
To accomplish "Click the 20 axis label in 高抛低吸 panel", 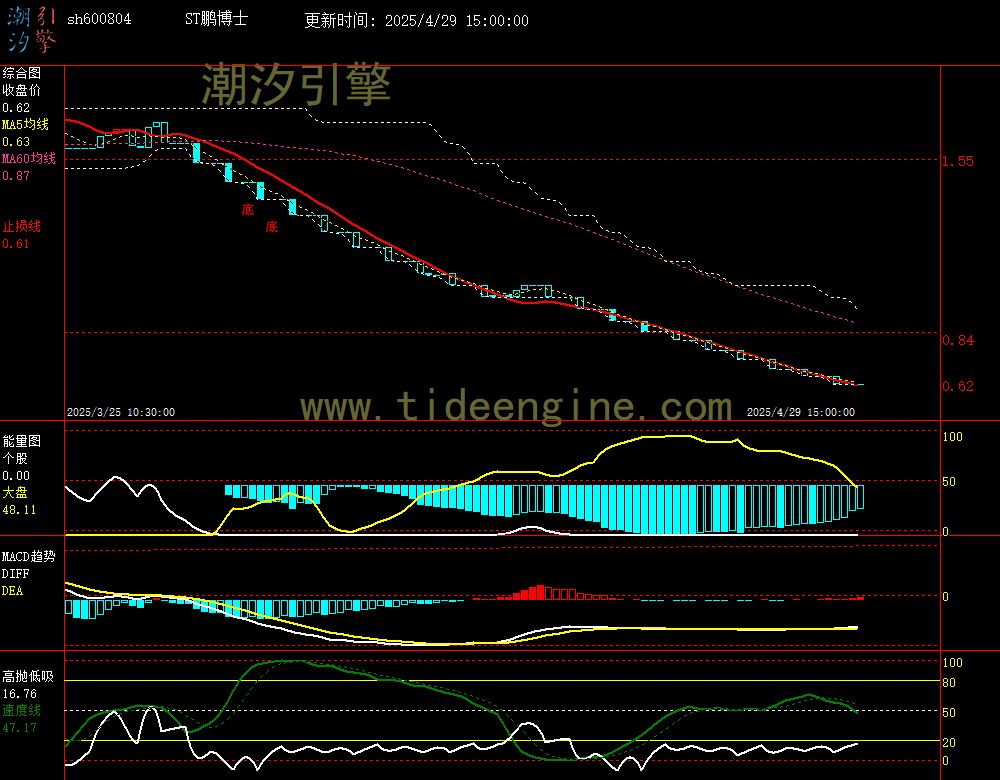I will (949, 743).
